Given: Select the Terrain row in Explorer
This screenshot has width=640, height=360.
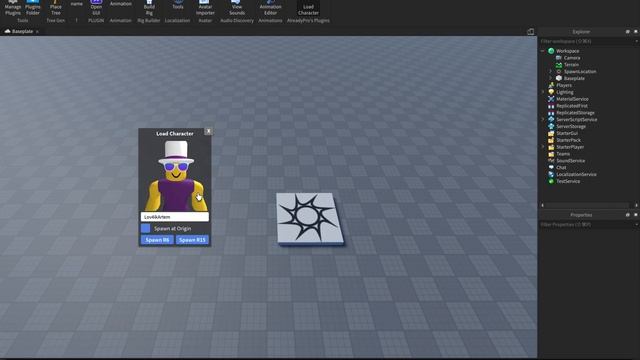Looking at the screenshot, I should 589,64.
